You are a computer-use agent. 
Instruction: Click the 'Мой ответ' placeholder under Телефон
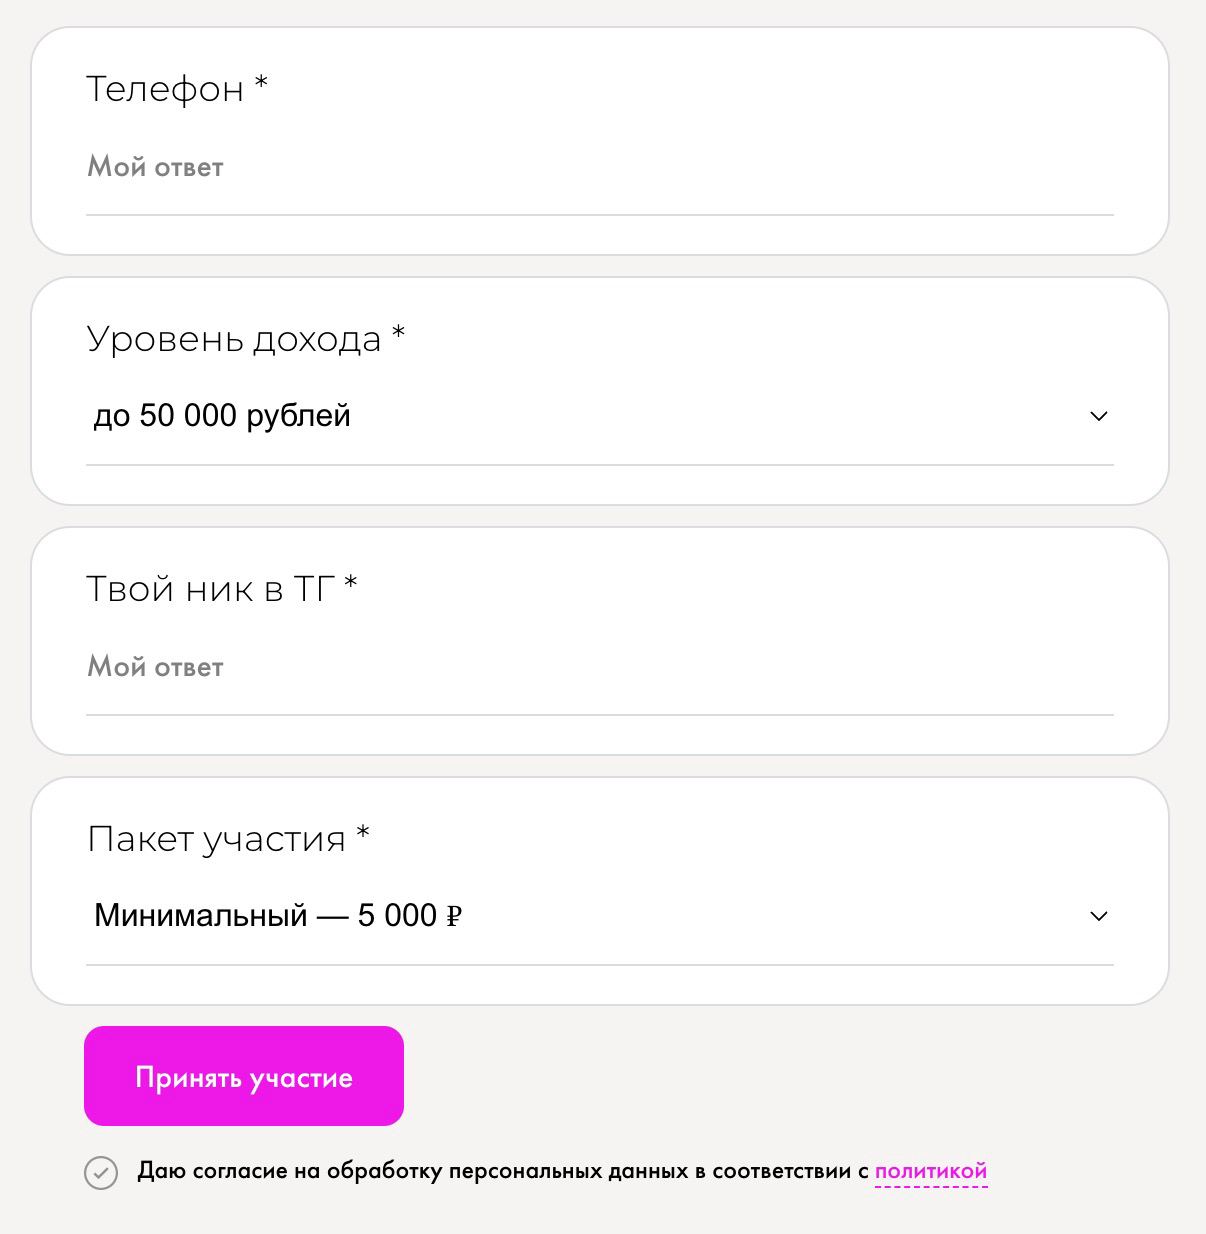click(x=155, y=167)
